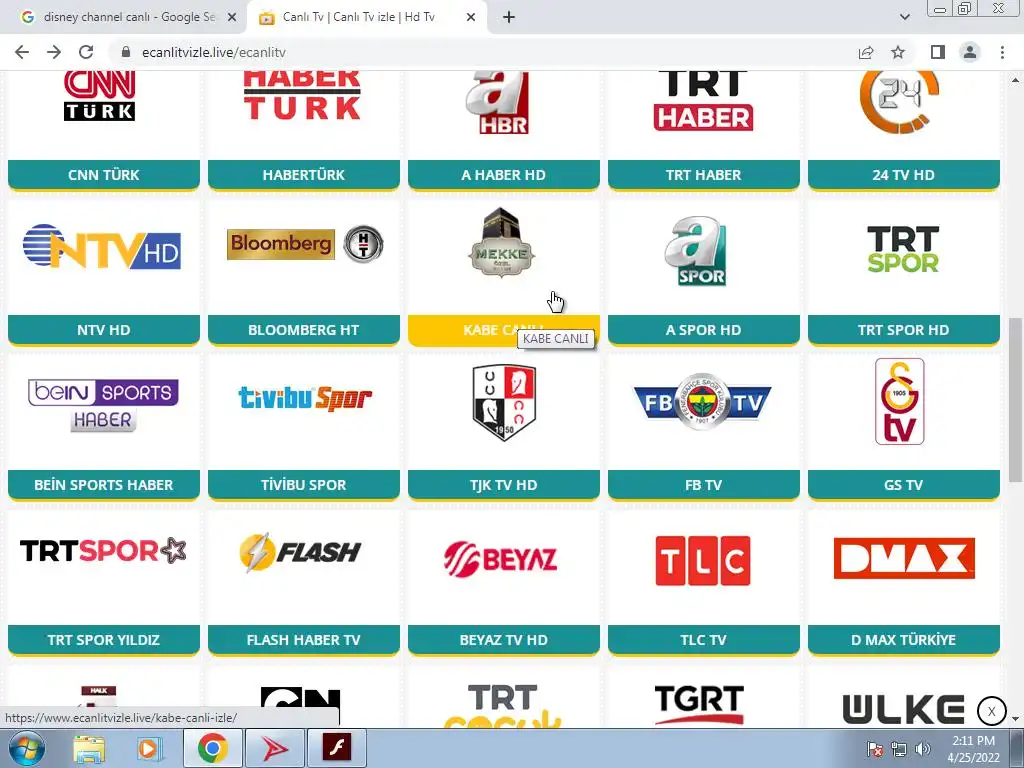Open the NTV HD button
1024x768 pixels.
104,330
